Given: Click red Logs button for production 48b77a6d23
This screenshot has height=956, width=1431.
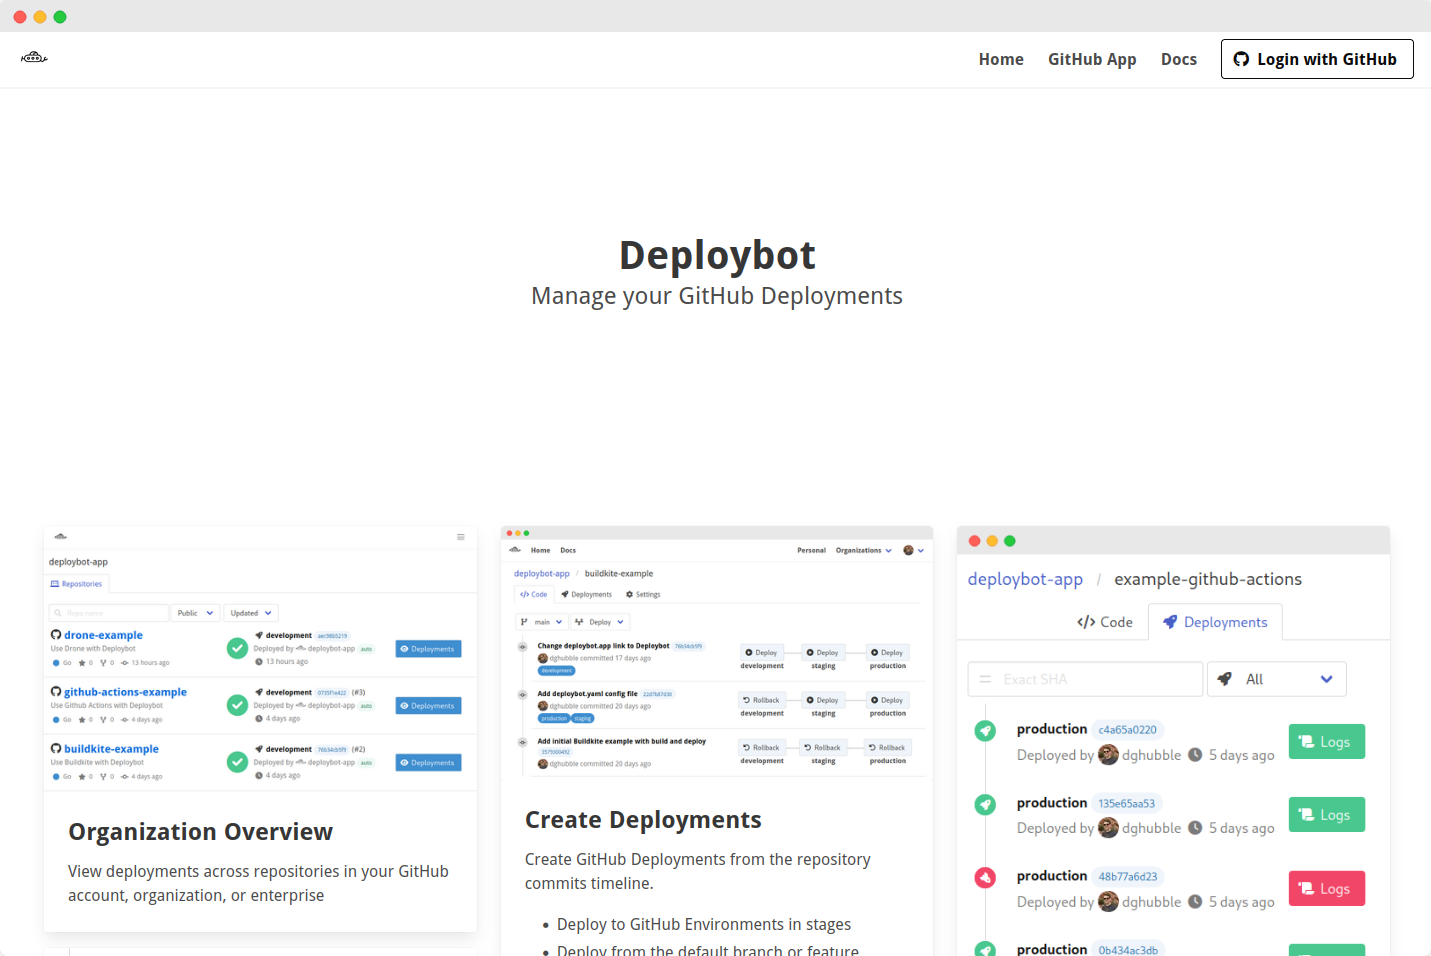Looking at the screenshot, I should tap(1326, 889).
